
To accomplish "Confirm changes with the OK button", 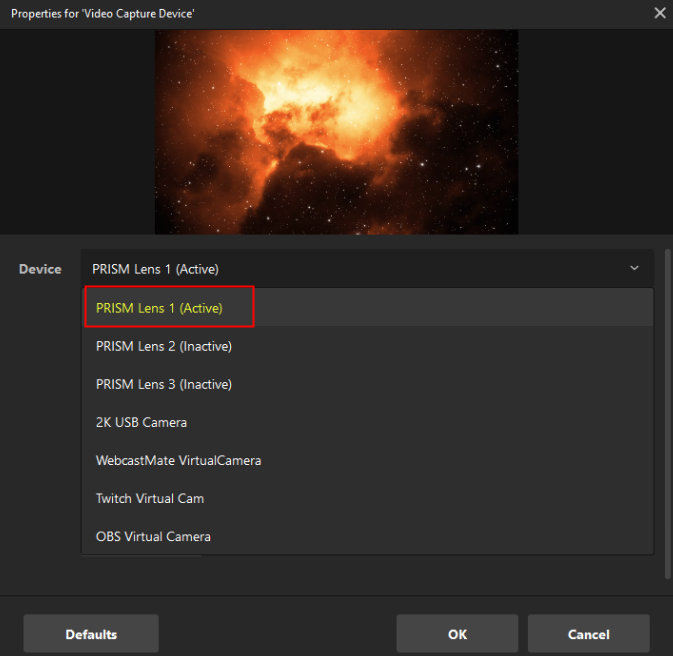I will tap(457, 634).
